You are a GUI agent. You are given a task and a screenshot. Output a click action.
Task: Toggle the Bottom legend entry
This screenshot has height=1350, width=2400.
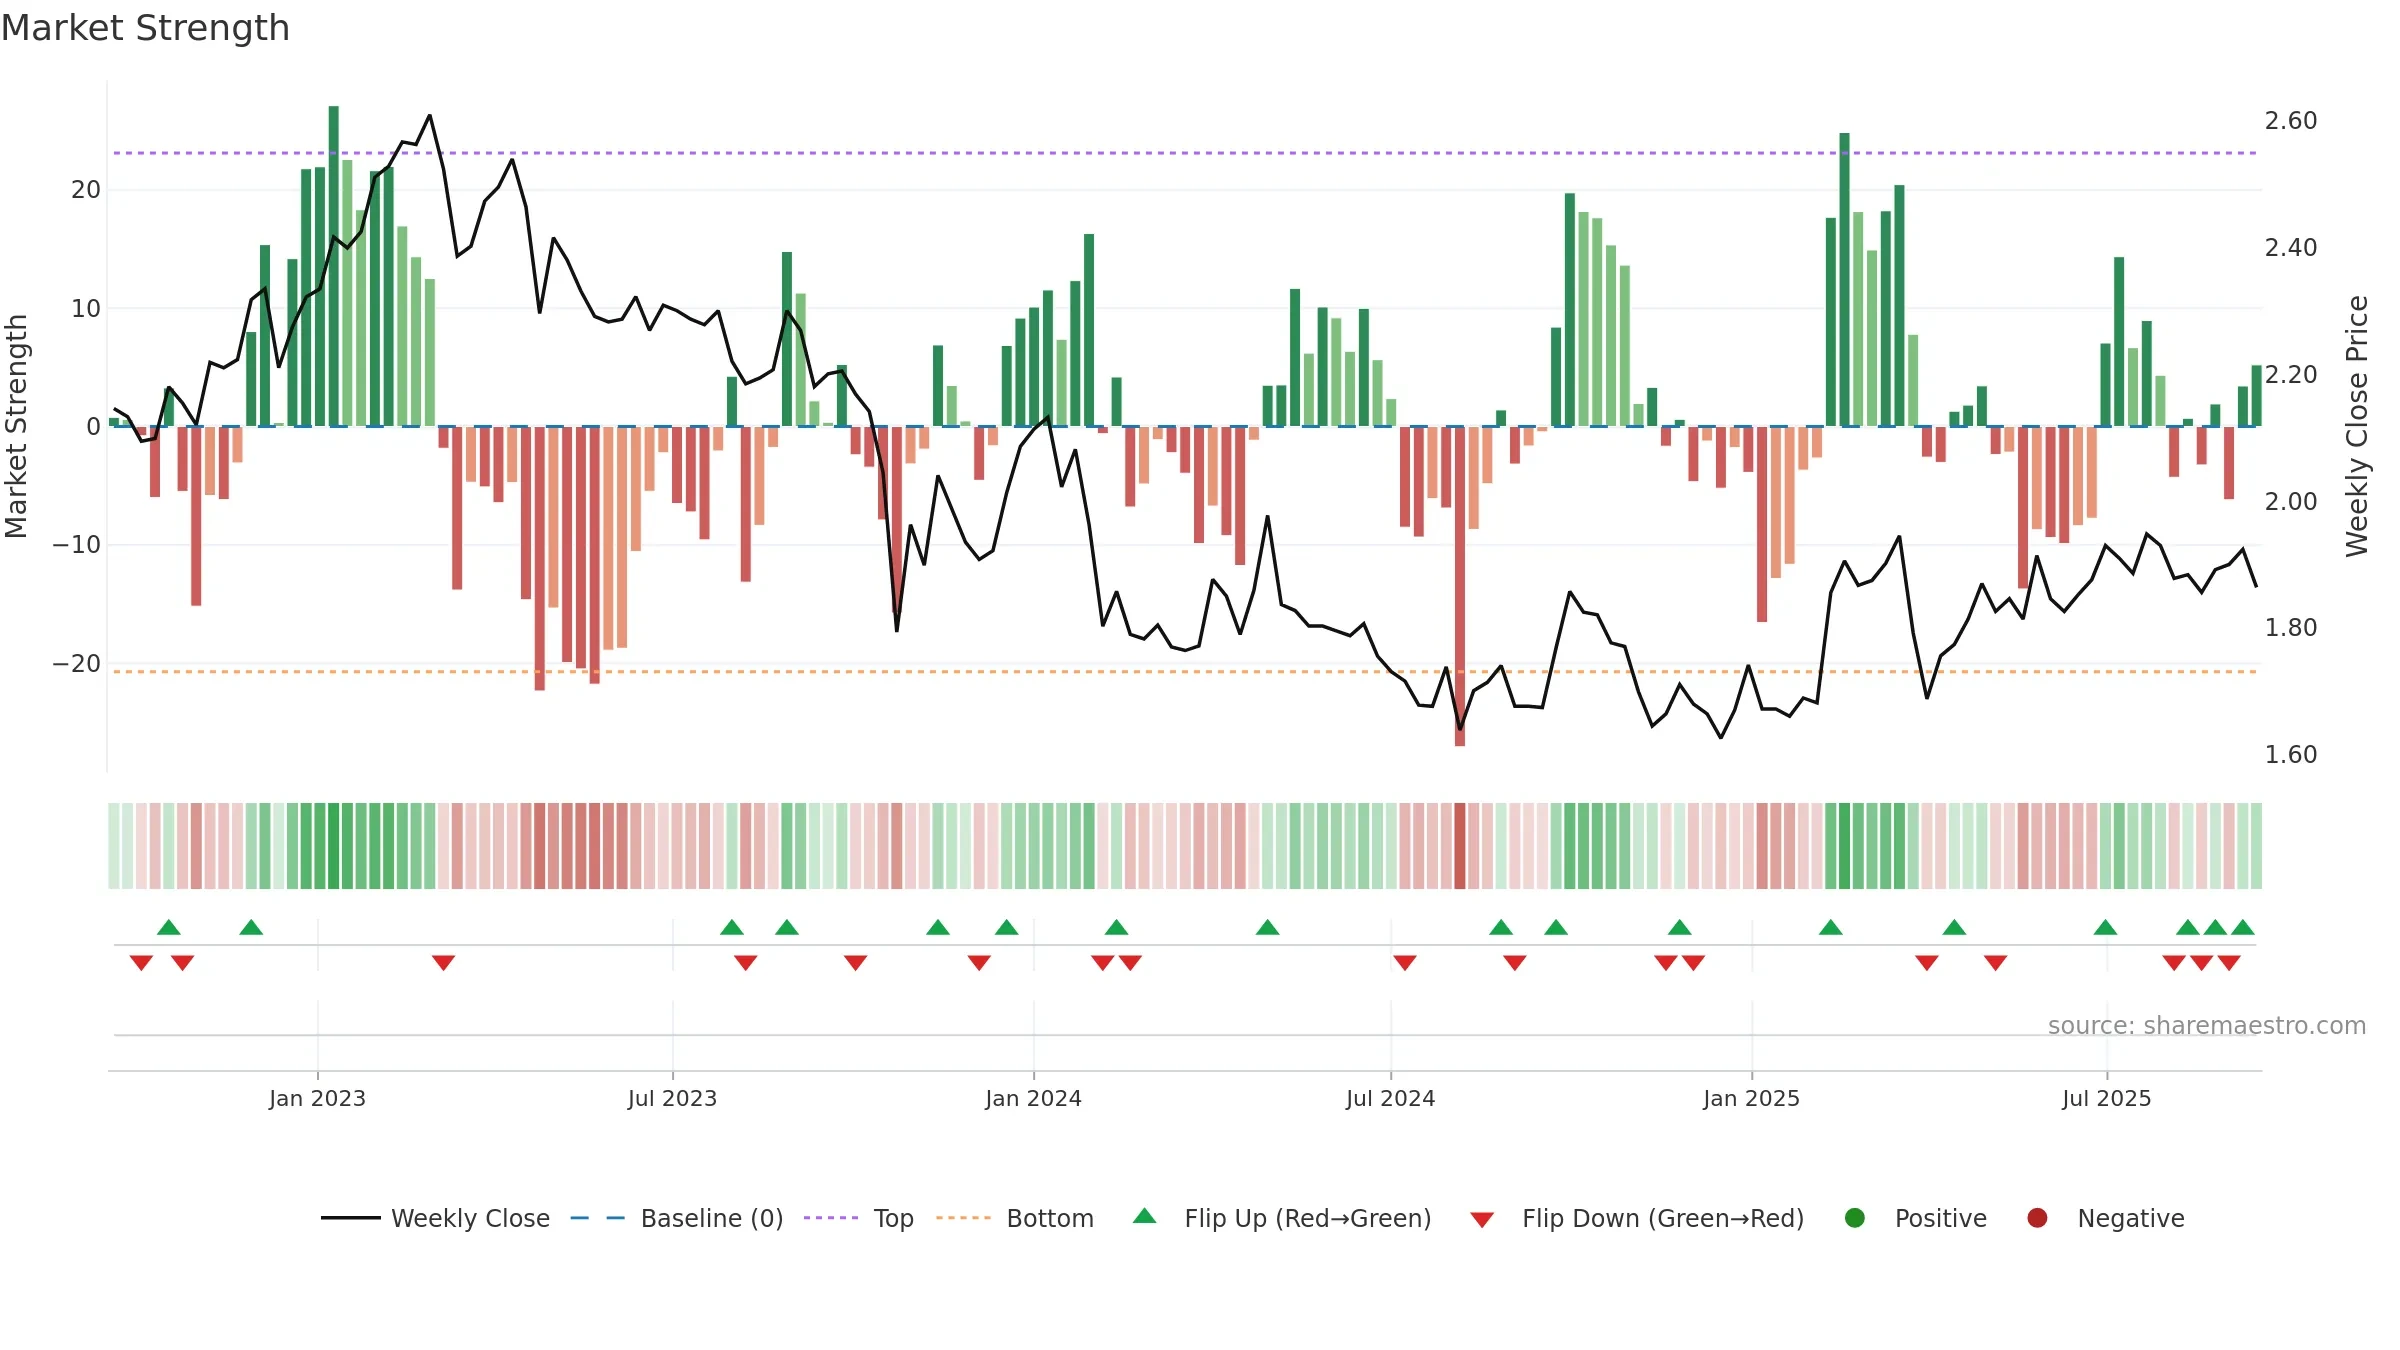tap(1015, 1218)
